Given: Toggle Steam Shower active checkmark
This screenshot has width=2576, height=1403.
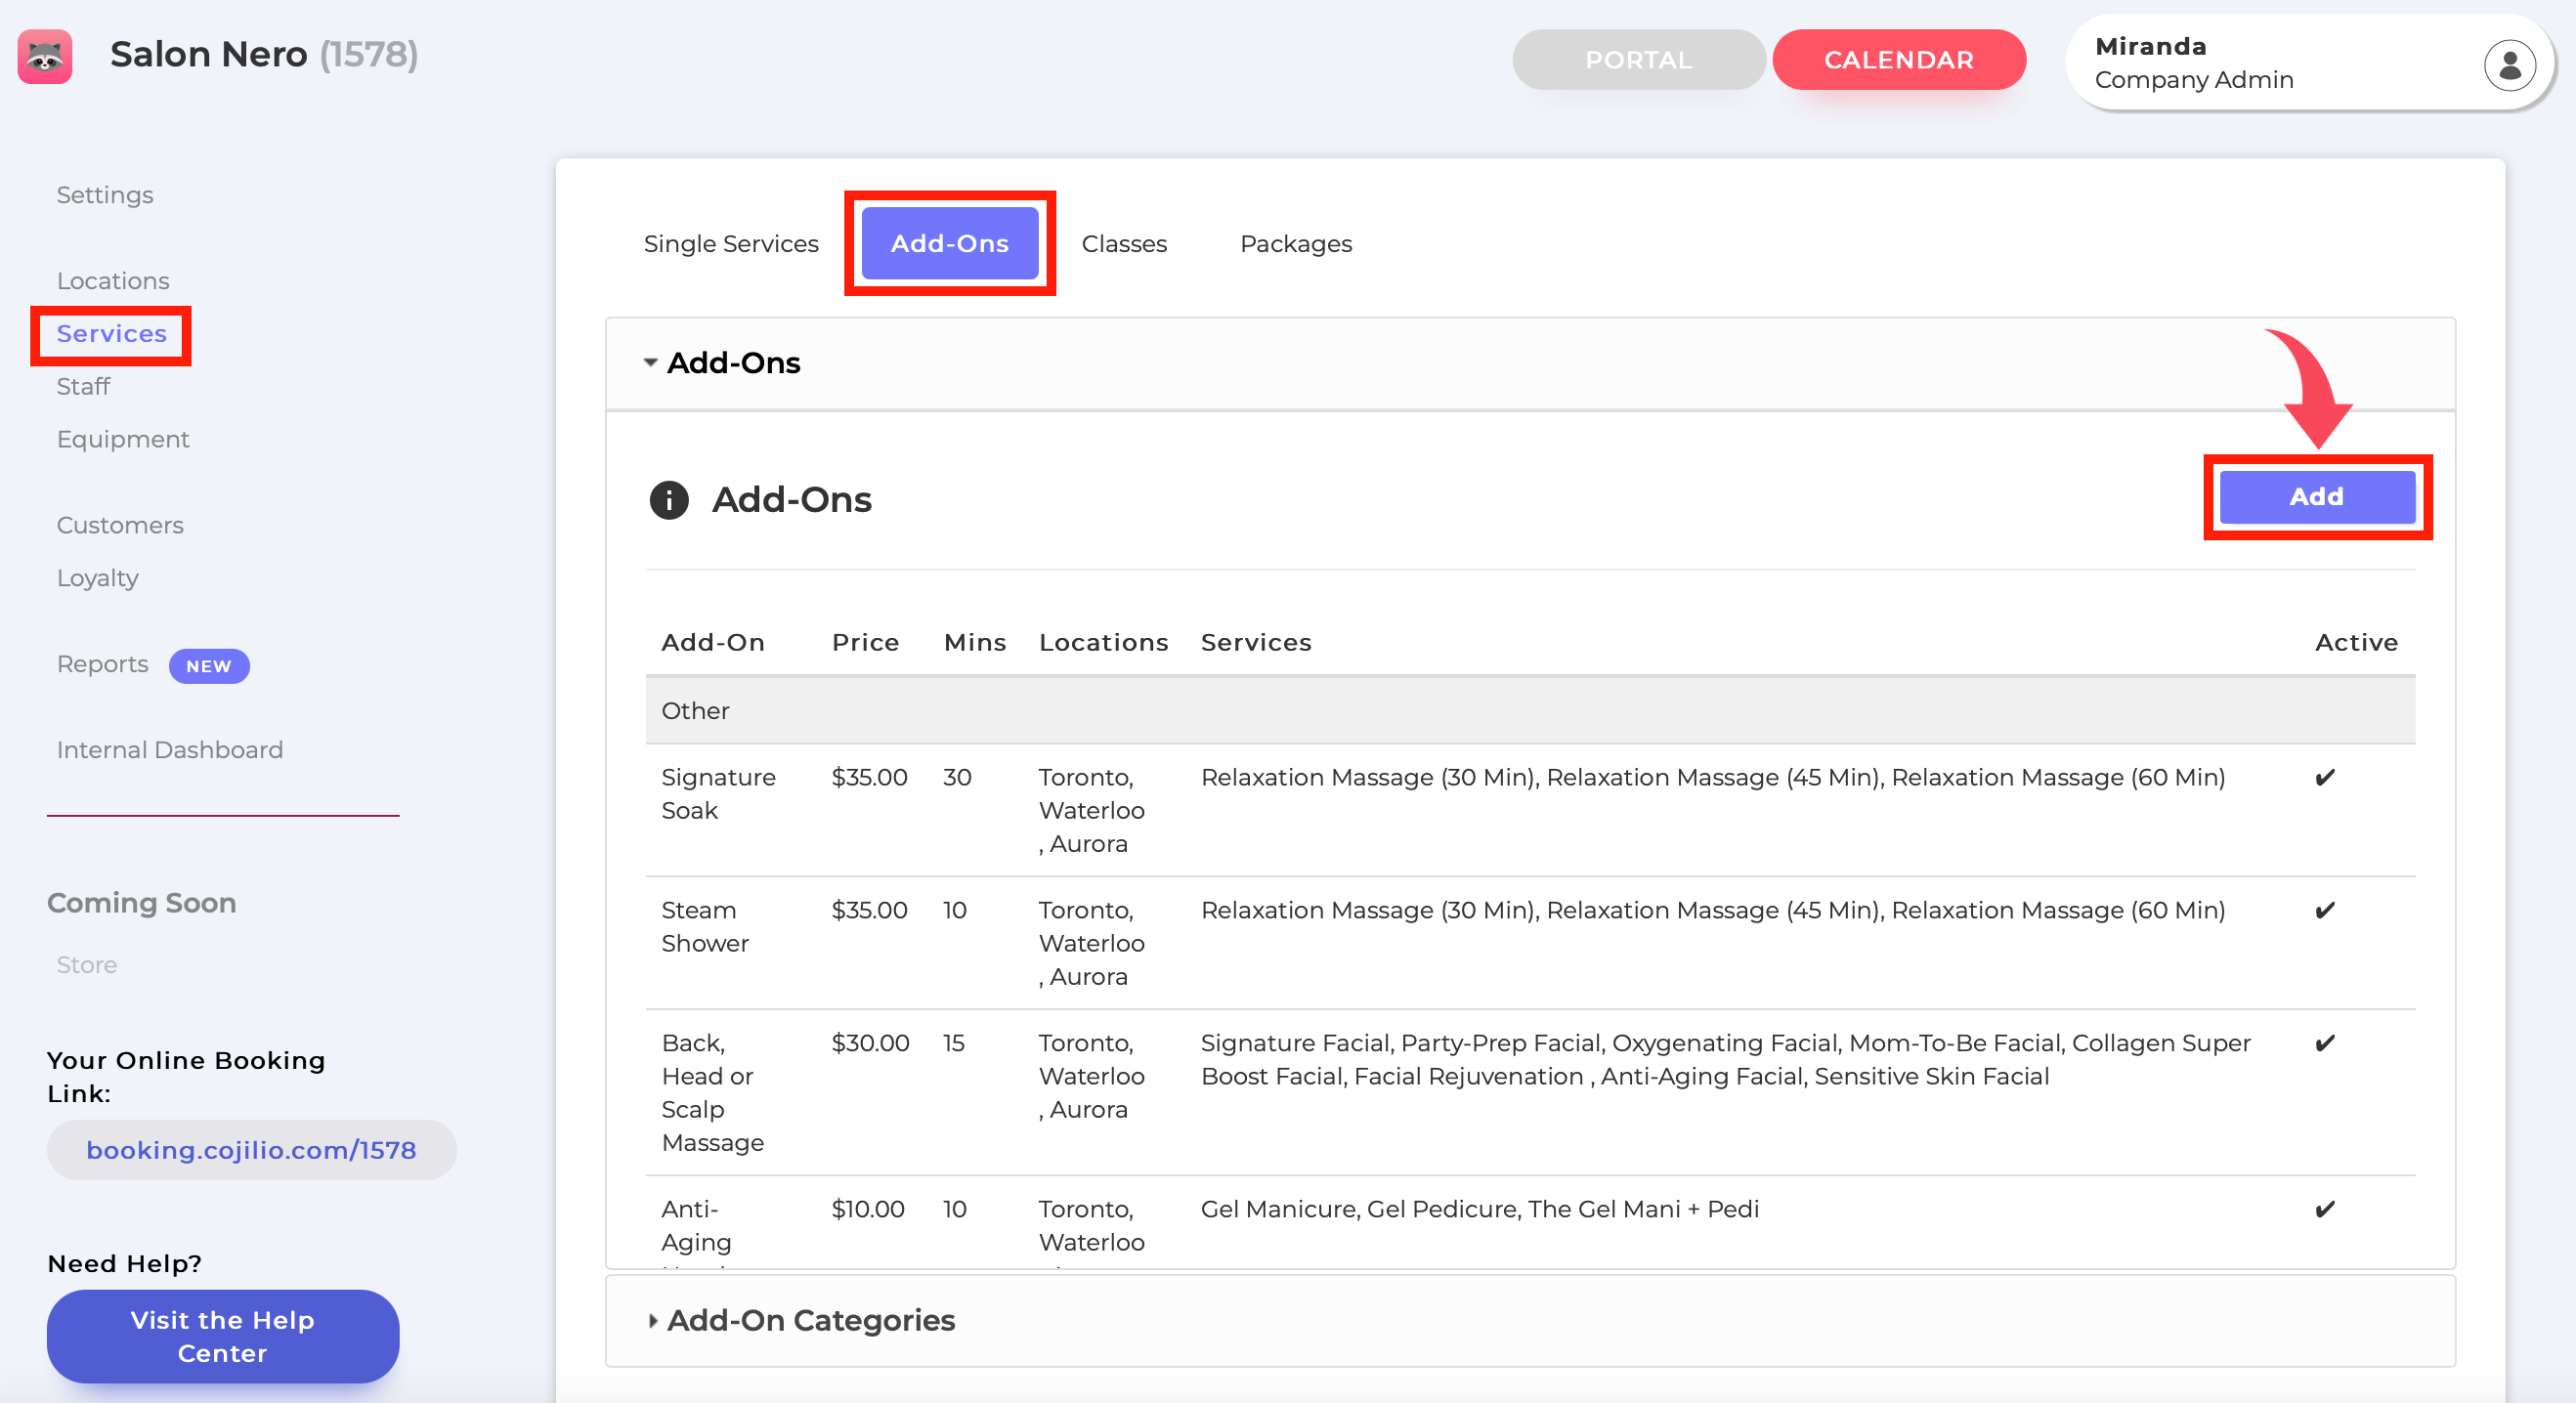Looking at the screenshot, I should (2325, 910).
